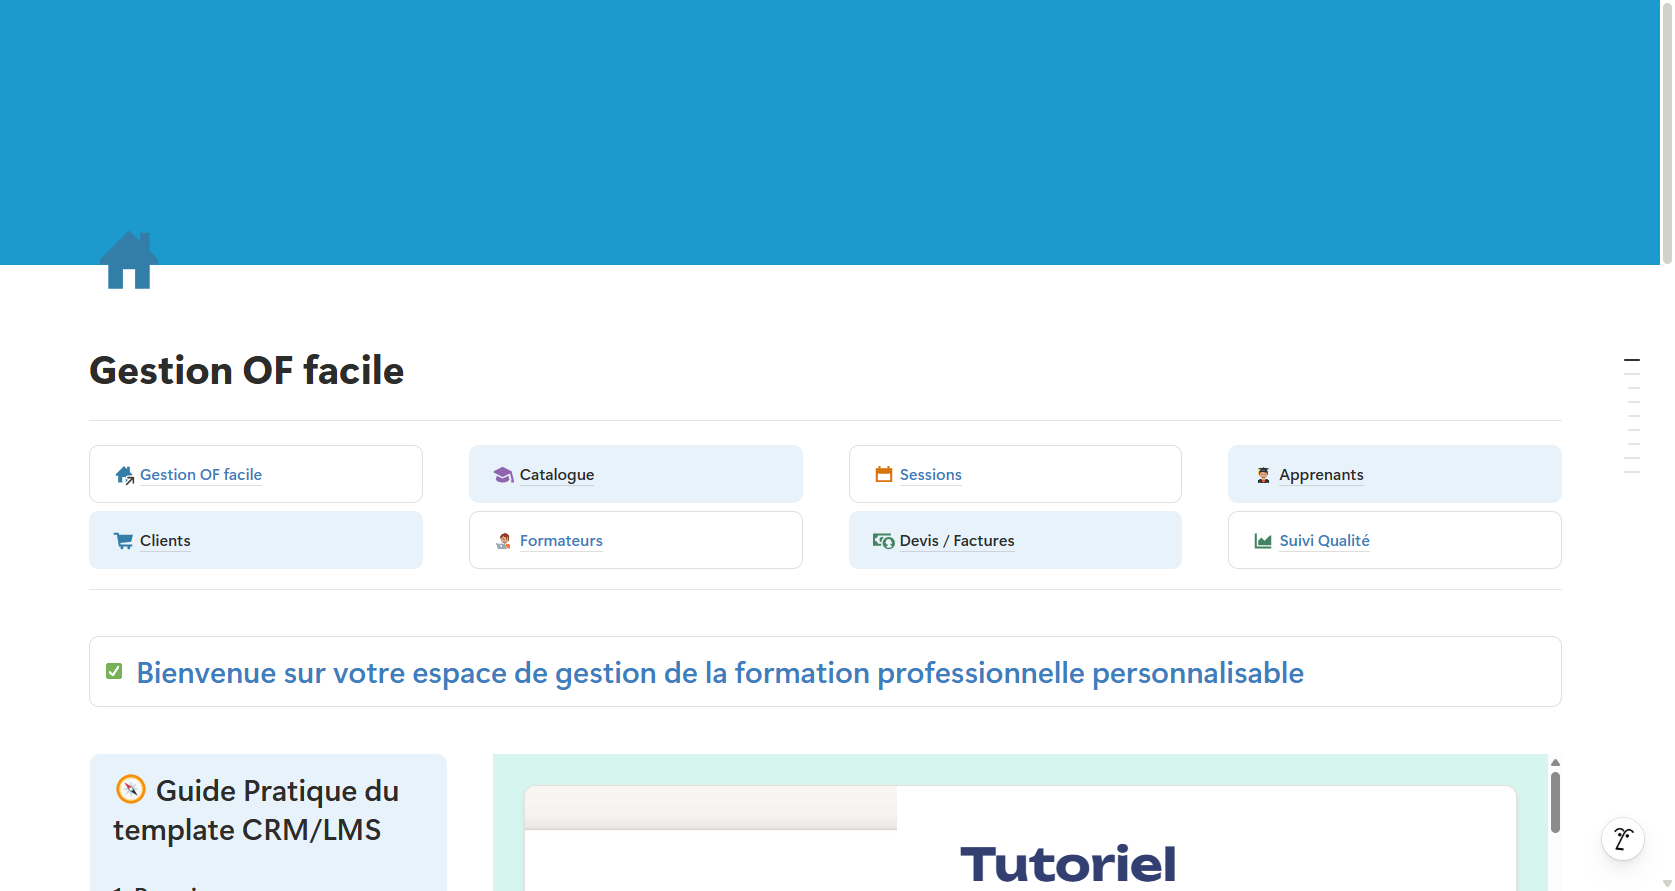The width and height of the screenshot is (1675, 891).
Task: Click the blue house page icon
Action: [129, 261]
